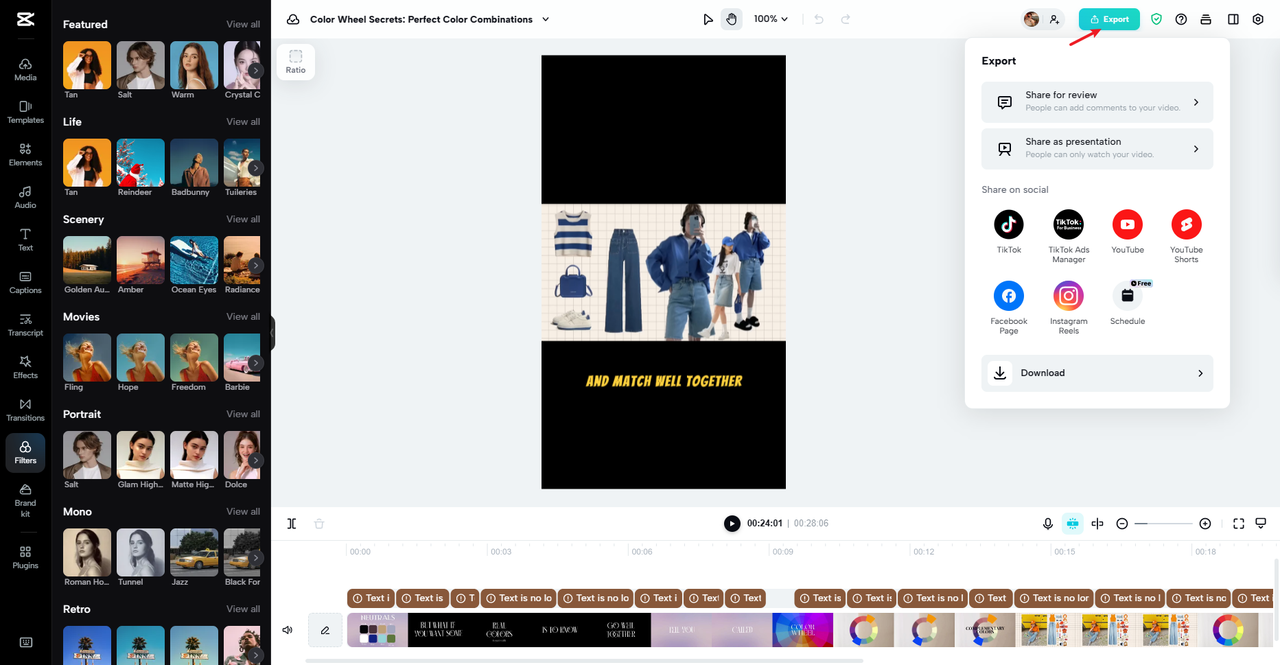Show more Scenery filters arrow

pyautogui.click(x=256, y=265)
